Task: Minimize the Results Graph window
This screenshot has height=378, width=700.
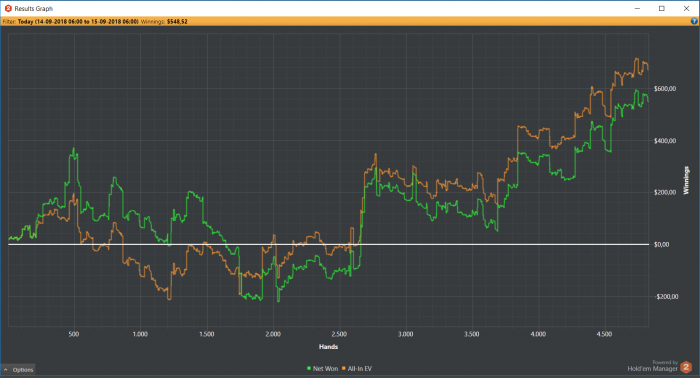Action: coord(638,8)
